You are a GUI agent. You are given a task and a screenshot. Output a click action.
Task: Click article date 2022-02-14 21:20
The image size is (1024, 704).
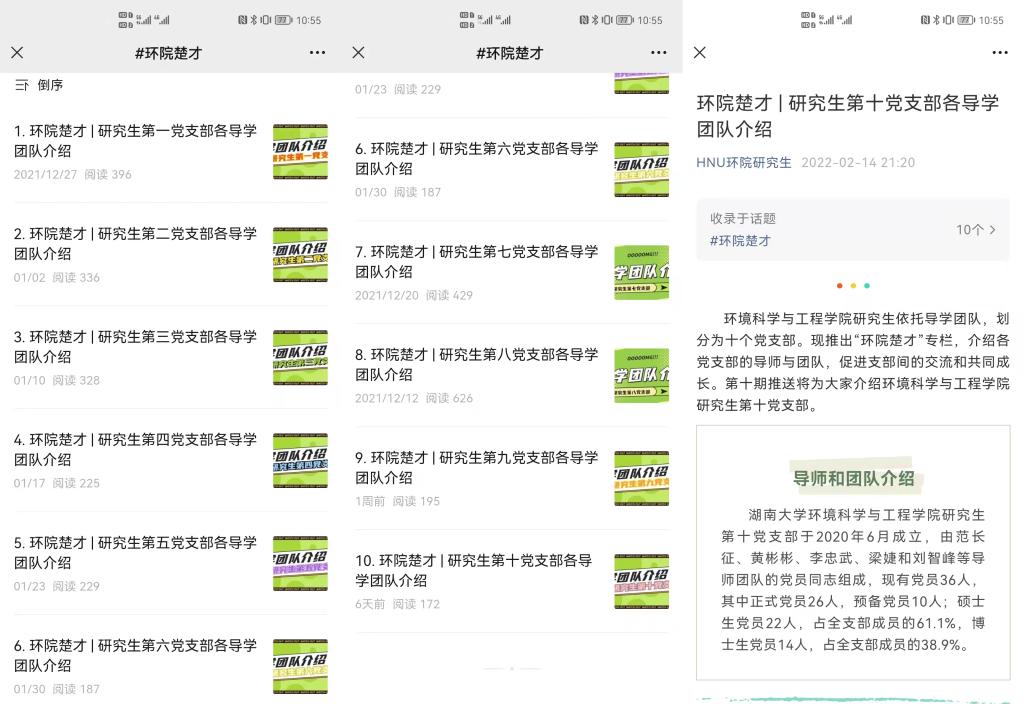pos(858,163)
